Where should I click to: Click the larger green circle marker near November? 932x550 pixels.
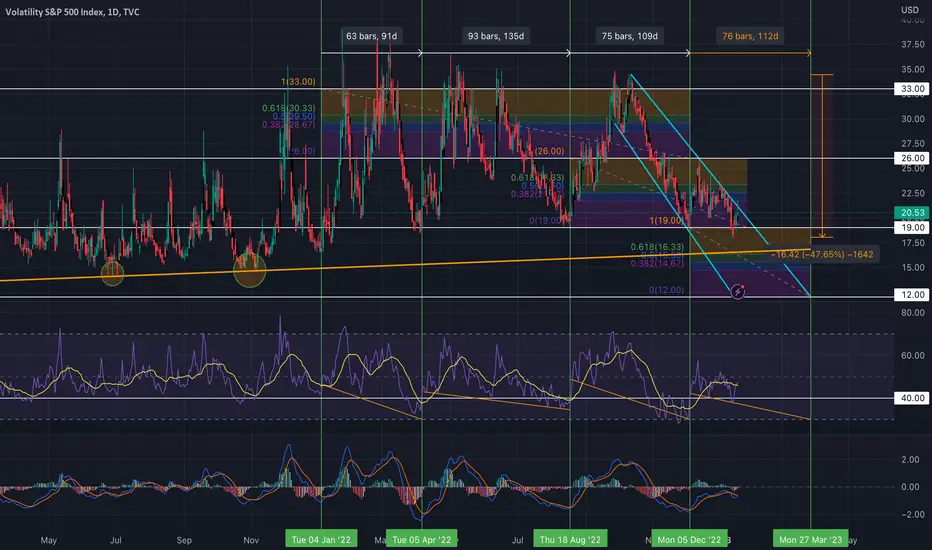coord(250,271)
